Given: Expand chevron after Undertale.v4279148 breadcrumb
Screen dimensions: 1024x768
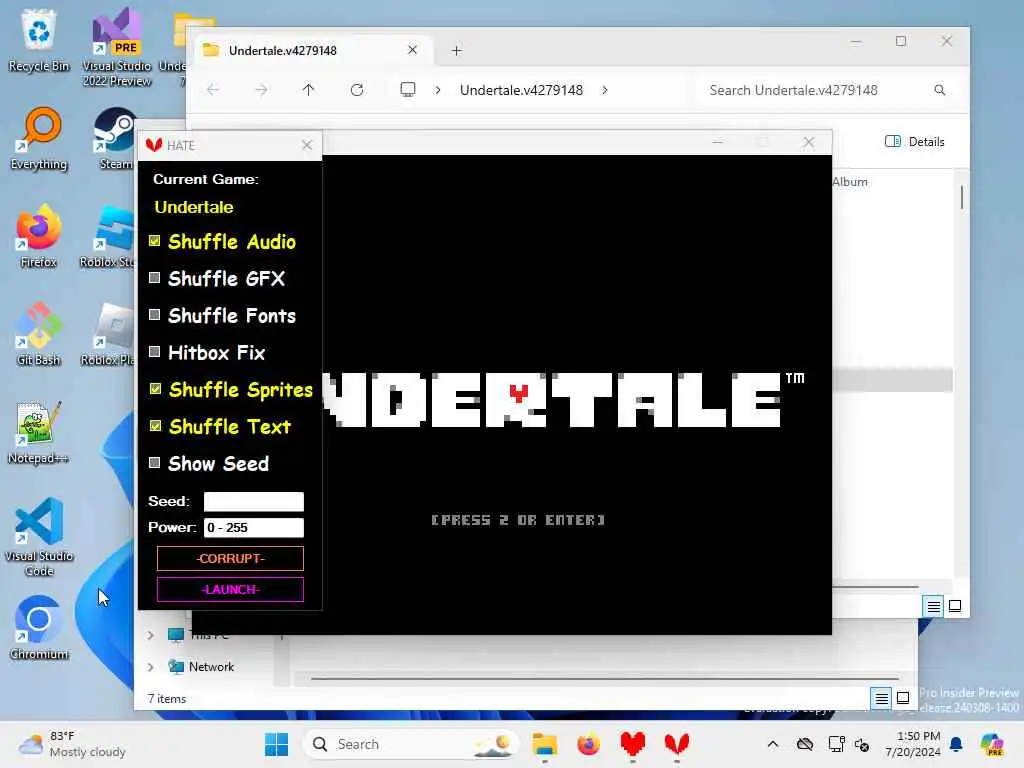Looking at the screenshot, I should tap(605, 90).
